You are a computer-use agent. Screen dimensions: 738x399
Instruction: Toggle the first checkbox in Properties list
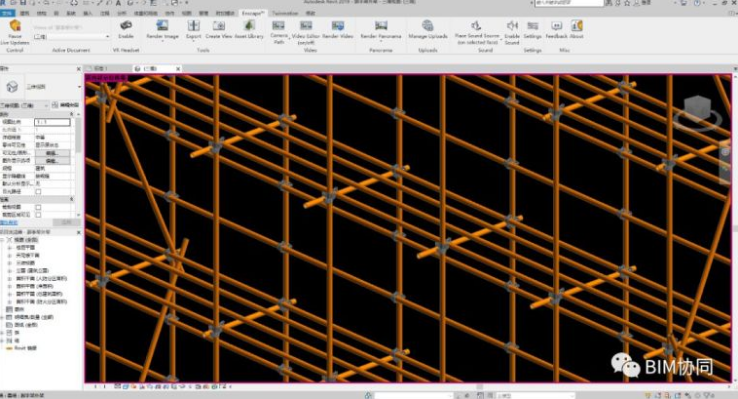click(x=38, y=192)
